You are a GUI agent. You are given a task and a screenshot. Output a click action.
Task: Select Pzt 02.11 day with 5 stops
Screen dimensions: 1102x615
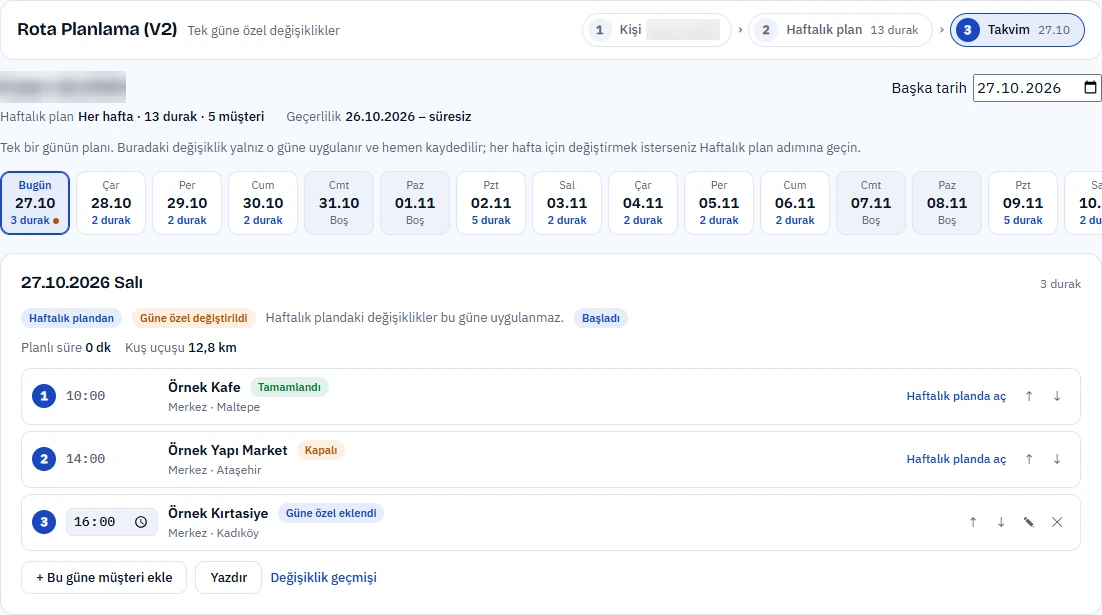pos(491,202)
